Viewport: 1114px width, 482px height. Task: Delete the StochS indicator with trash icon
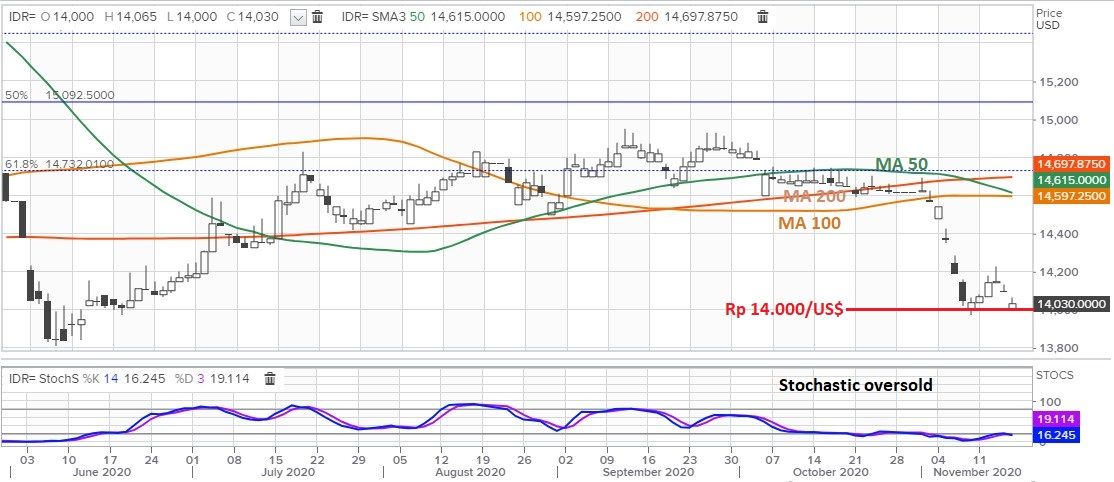(269, 379)
